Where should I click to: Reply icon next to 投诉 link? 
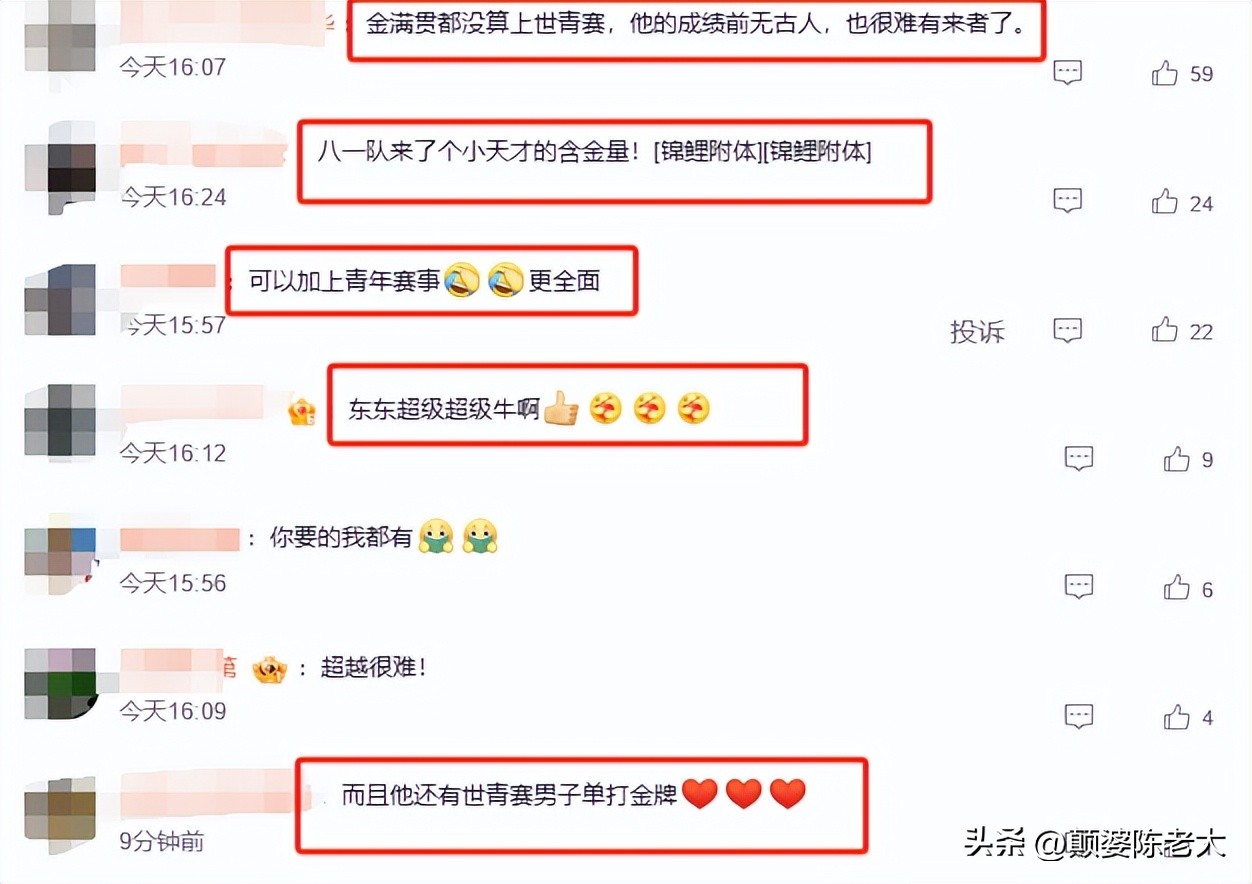click(x=1068, y=330)
